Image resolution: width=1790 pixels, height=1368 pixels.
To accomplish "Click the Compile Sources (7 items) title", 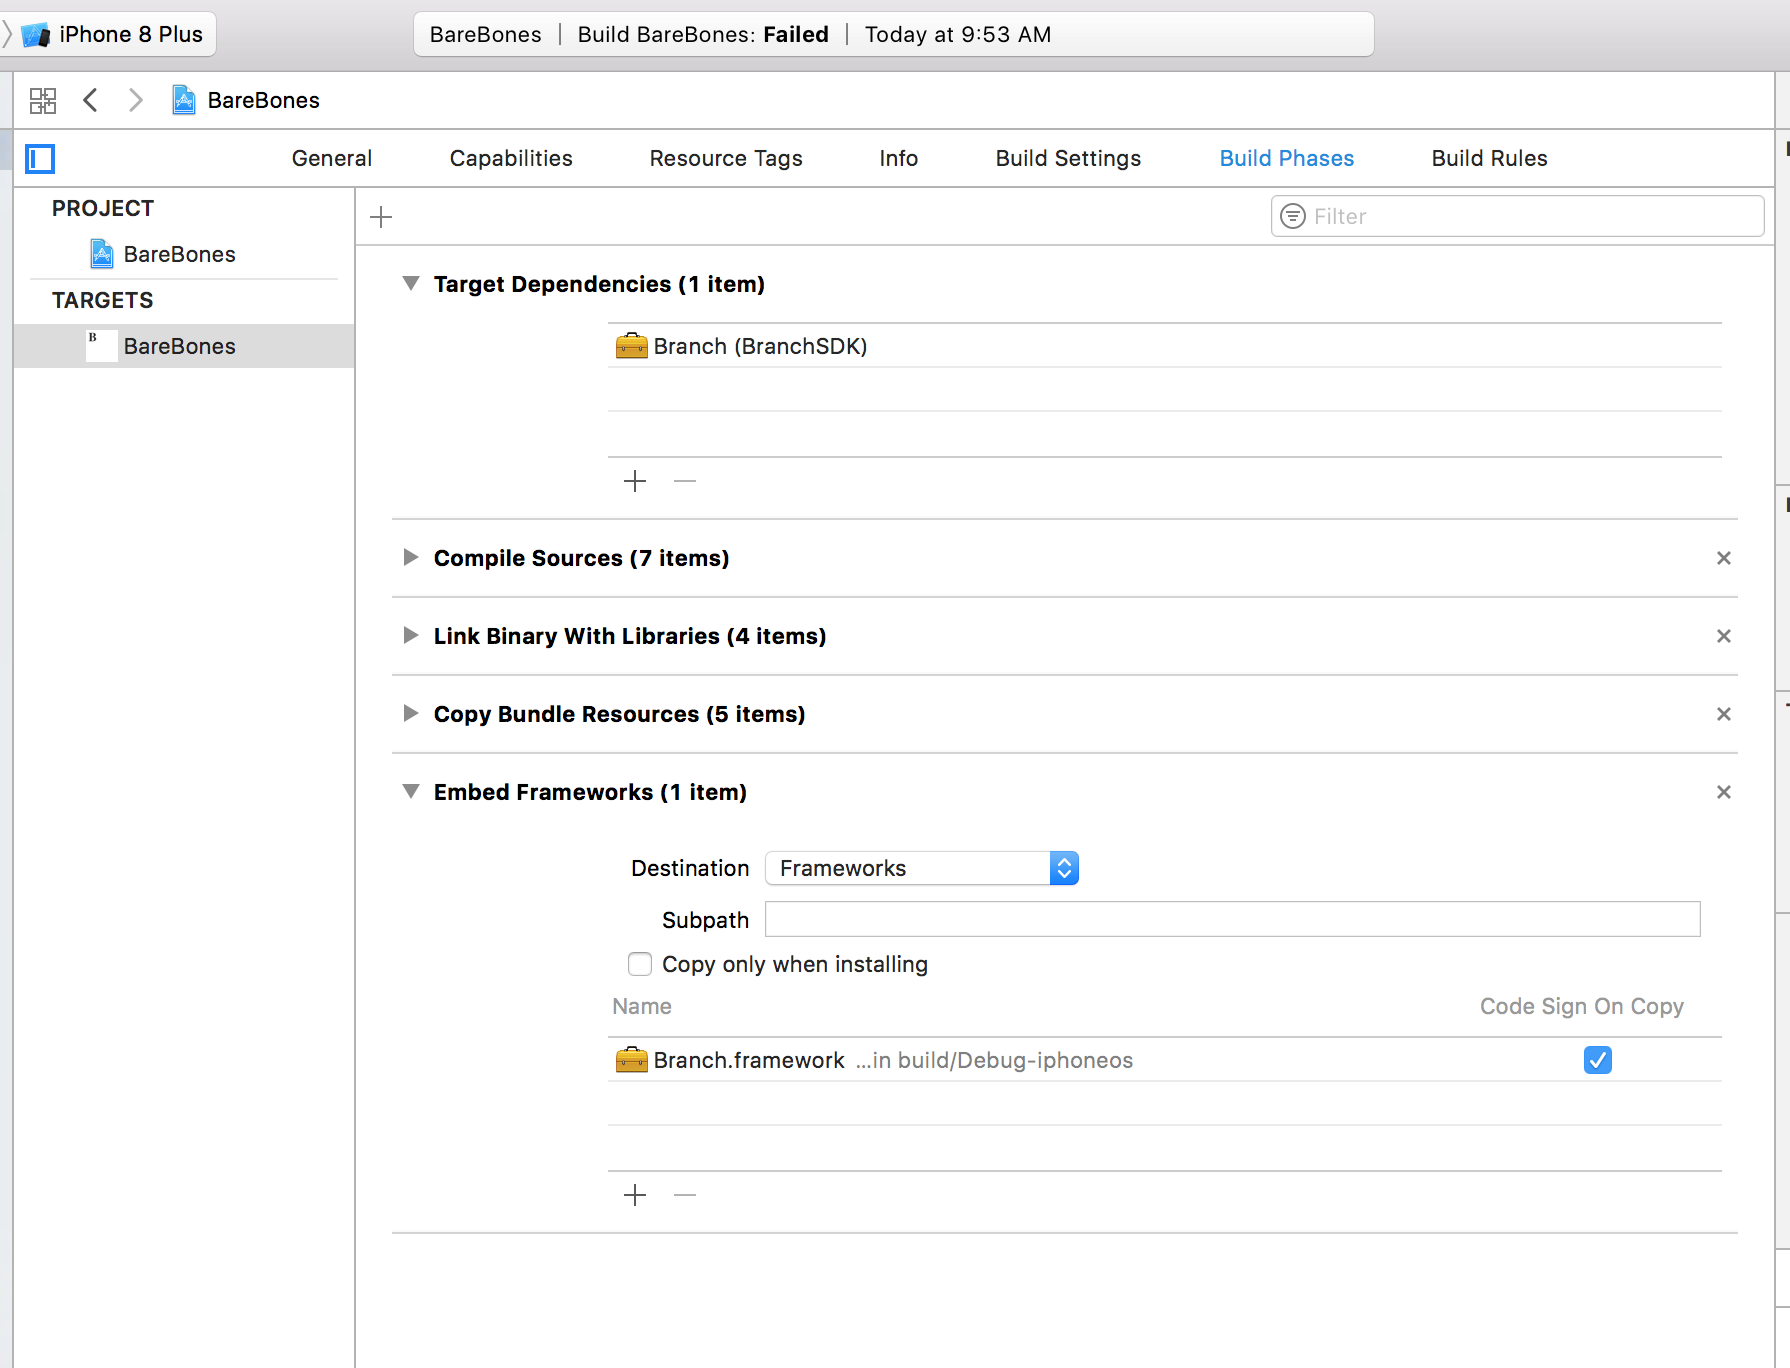I will 581,558.
